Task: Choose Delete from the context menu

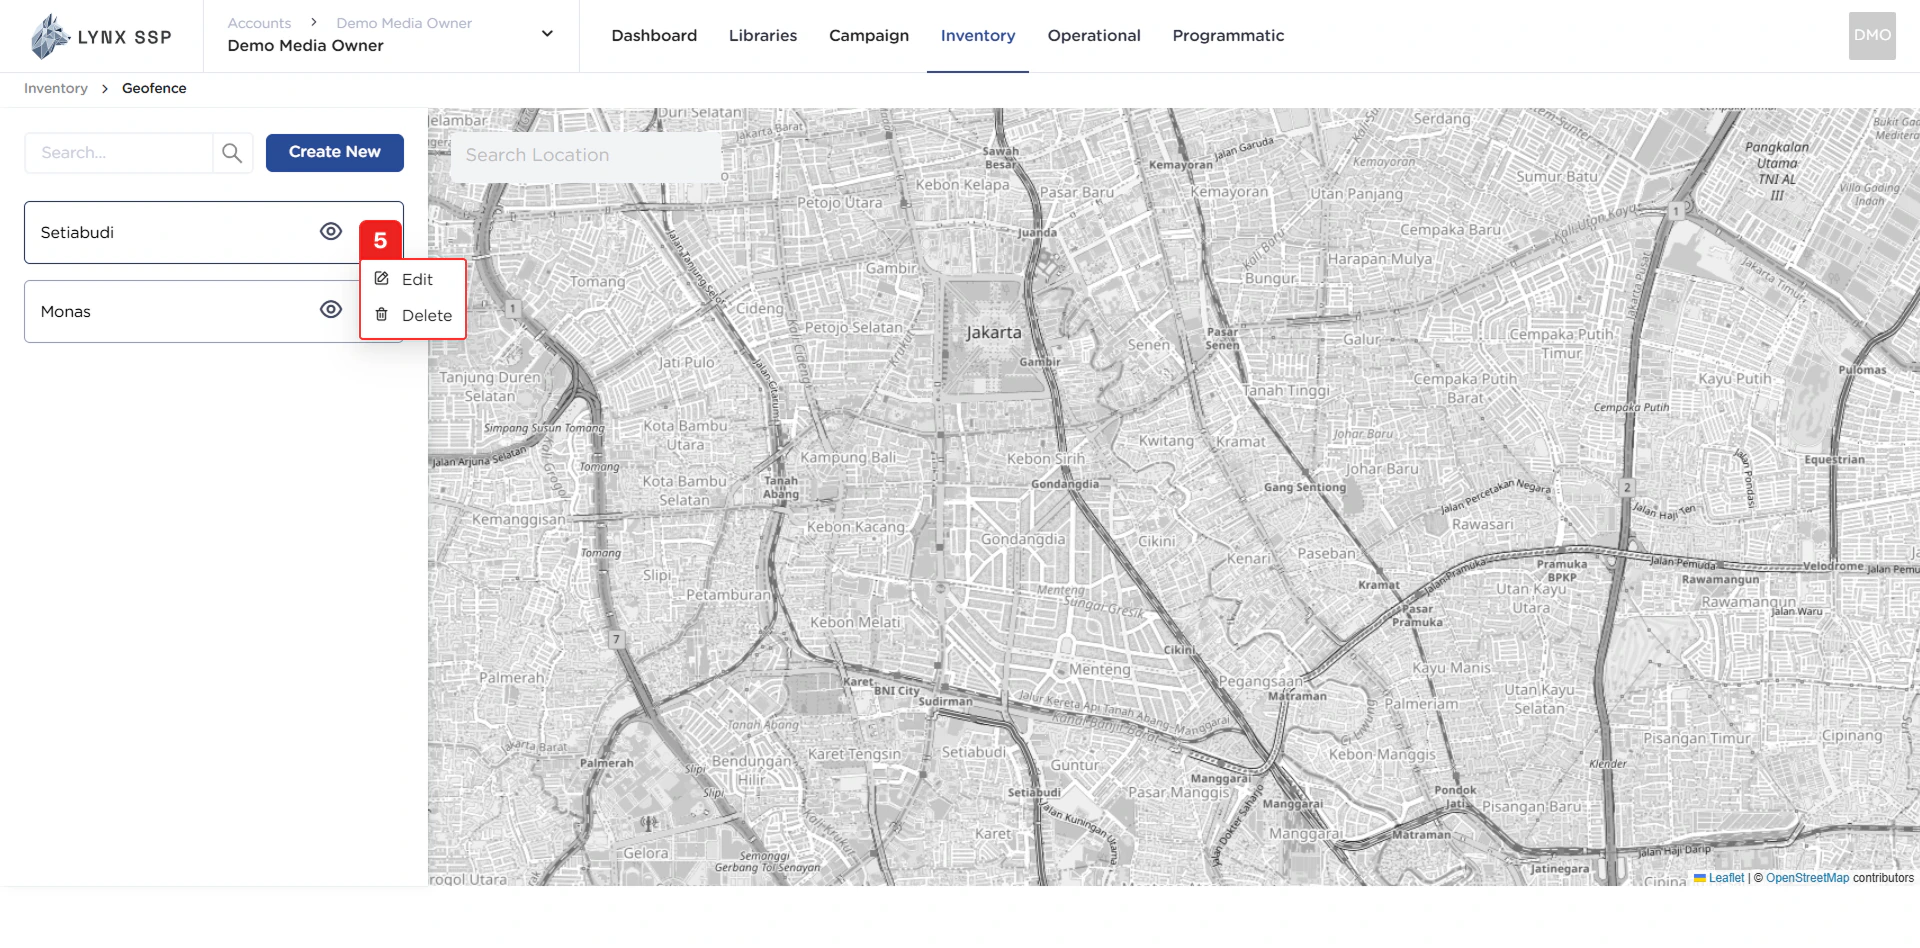Action: point(413,315)
